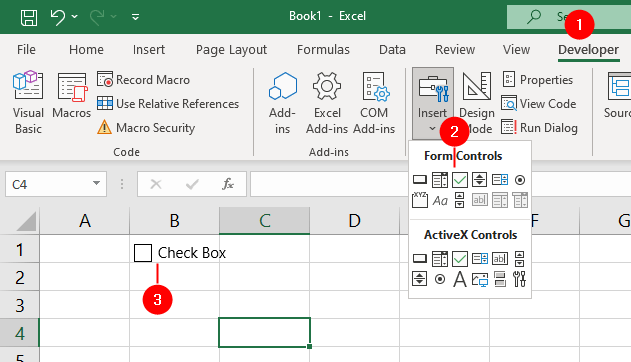Click the Name Box showing C4

56,184
